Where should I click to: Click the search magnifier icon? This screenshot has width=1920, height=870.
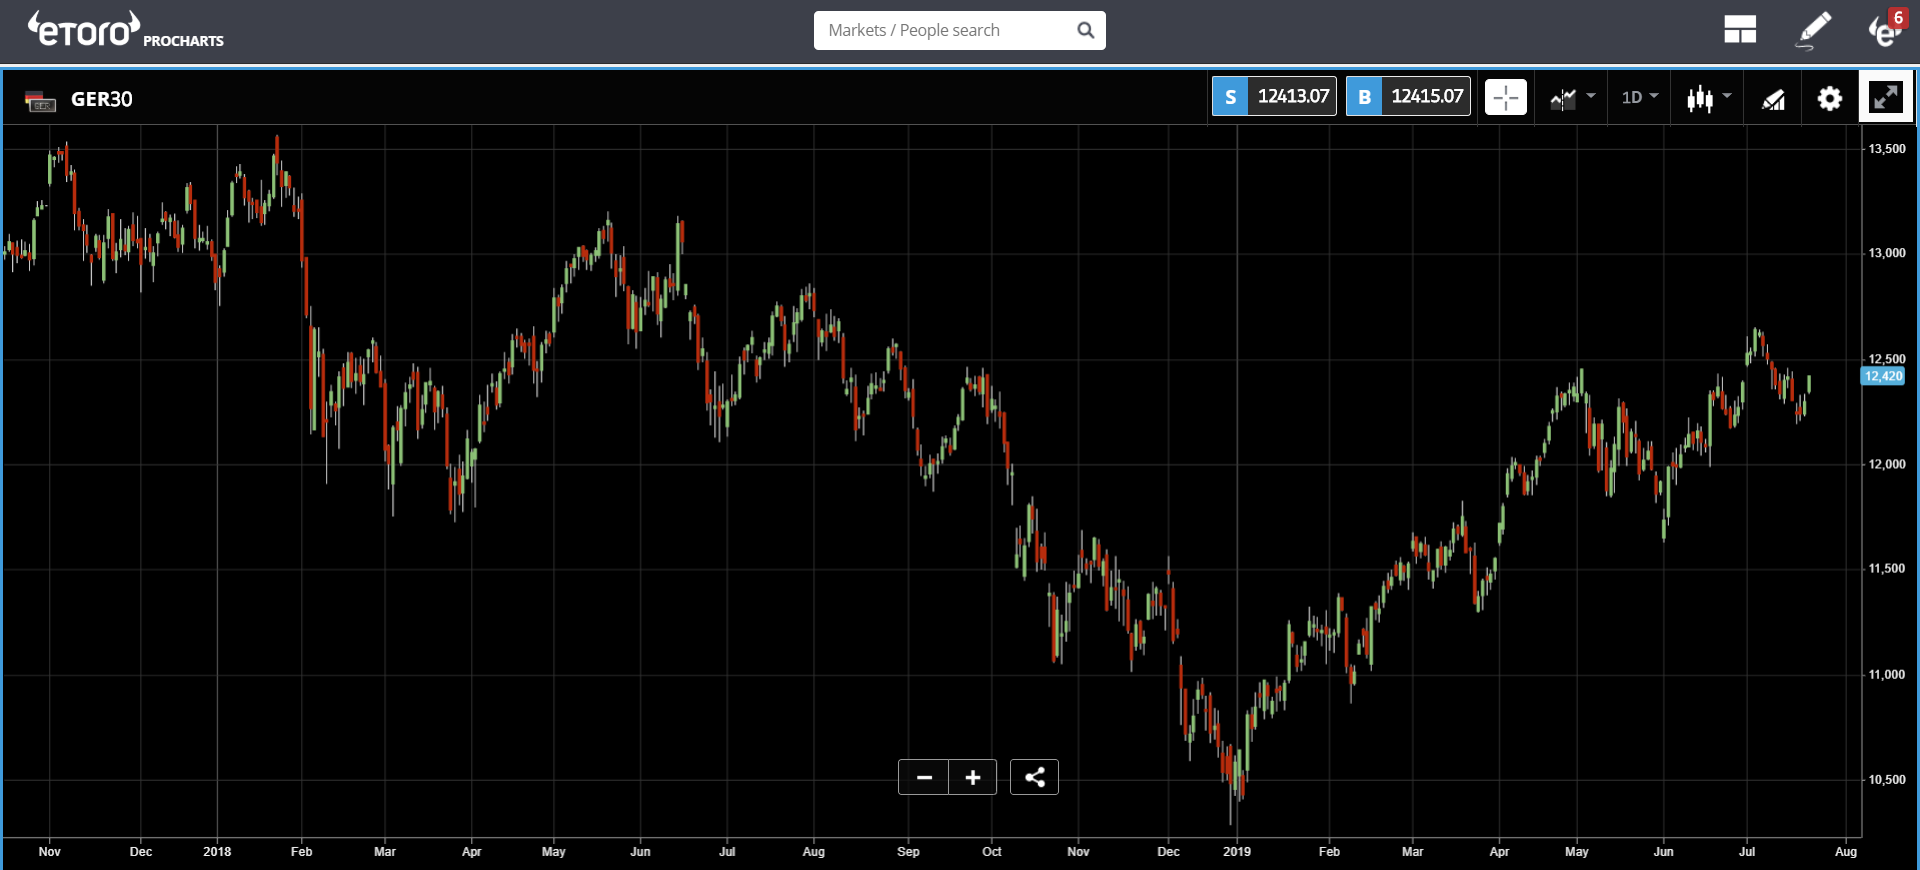[1085, 30]
